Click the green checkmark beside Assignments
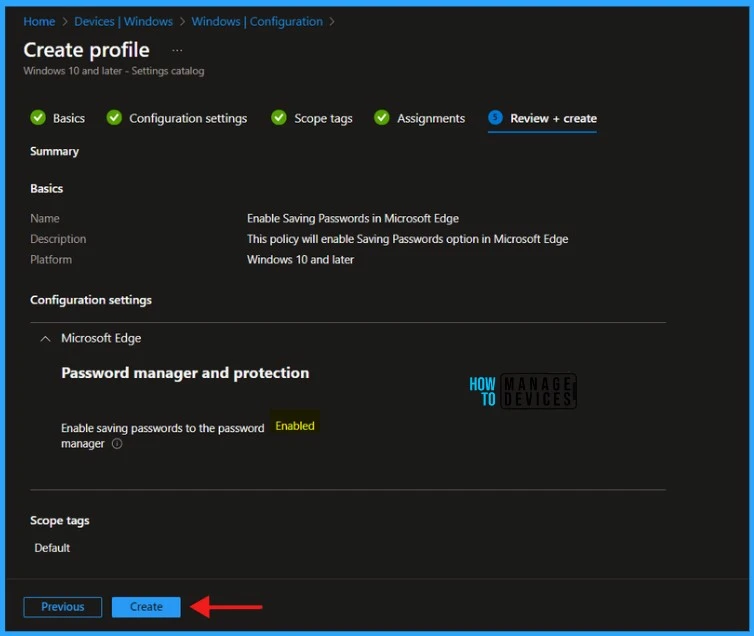Screen dimensions: 754x636 382,118
